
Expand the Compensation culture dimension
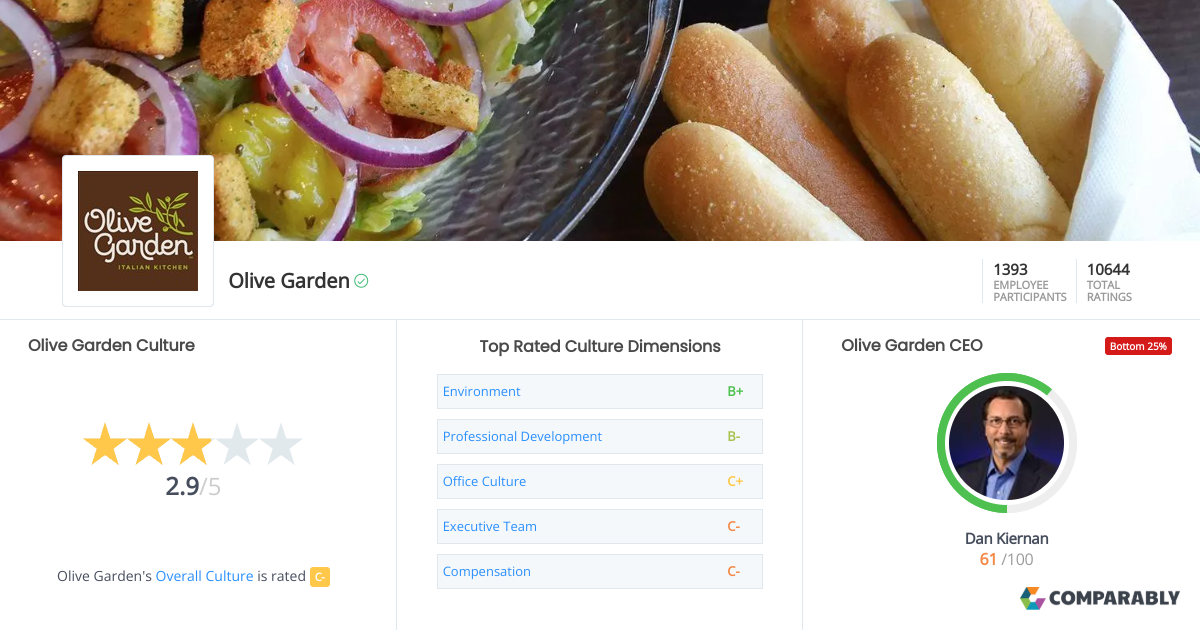[486, 571]
